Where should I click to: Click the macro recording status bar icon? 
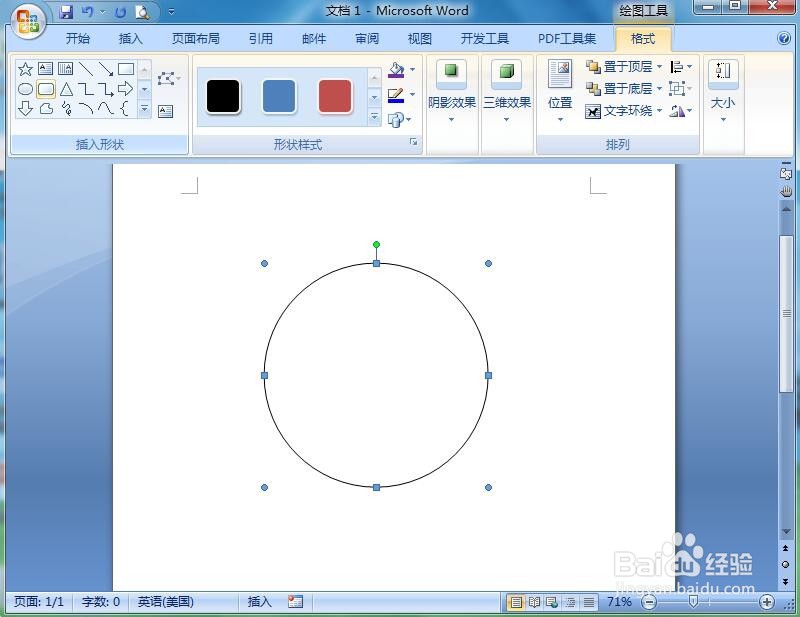[295, 602]
